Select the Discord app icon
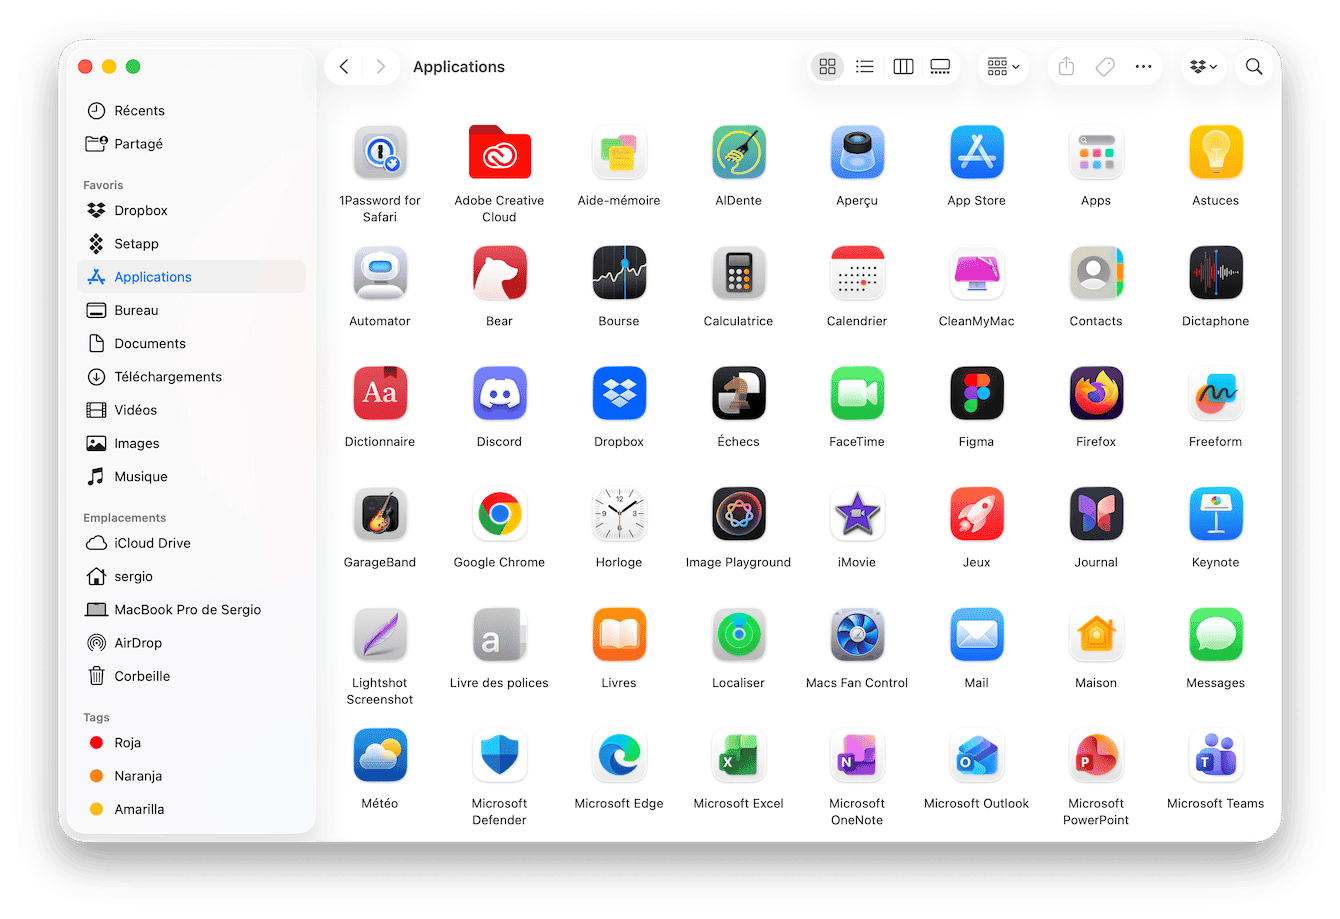The image size is (1340, 919). 499,393
